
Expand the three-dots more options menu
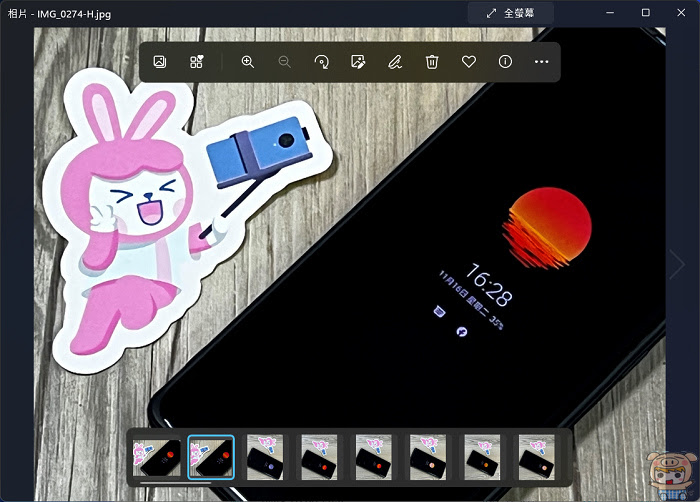(x=542, y=62)
